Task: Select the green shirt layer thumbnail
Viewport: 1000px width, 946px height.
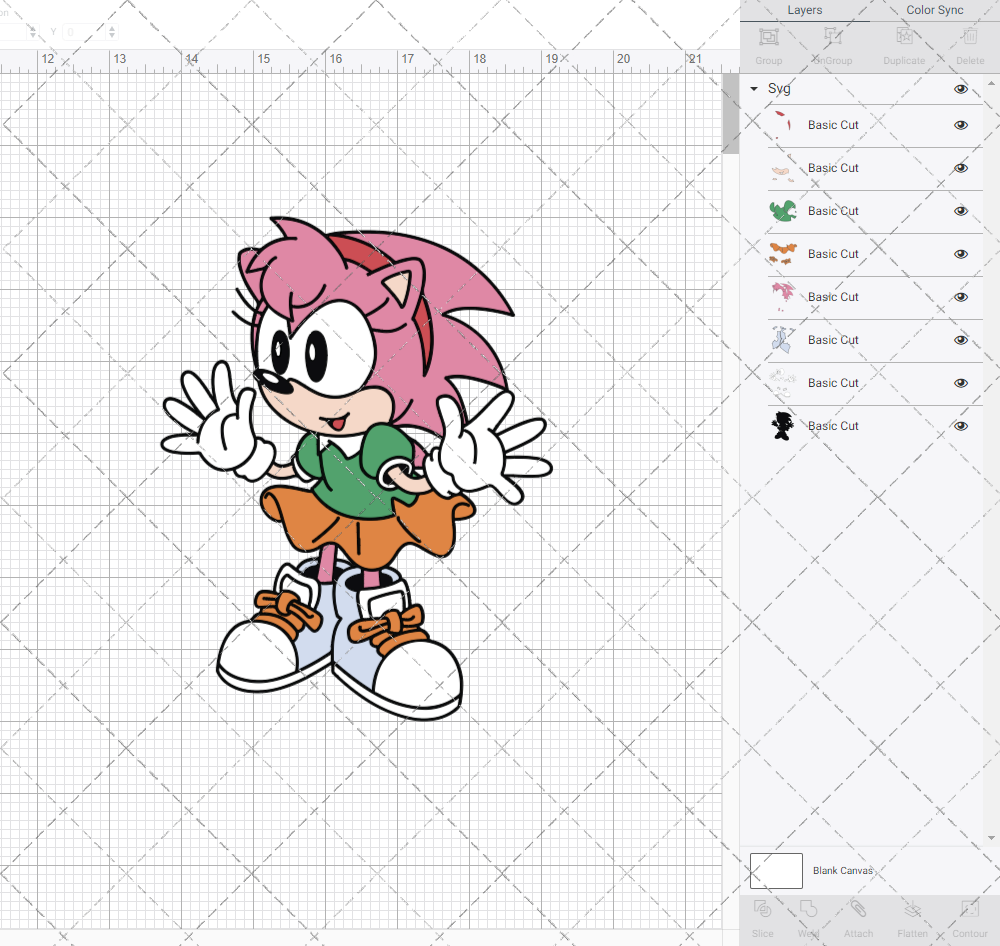Action: coord(783,211)
